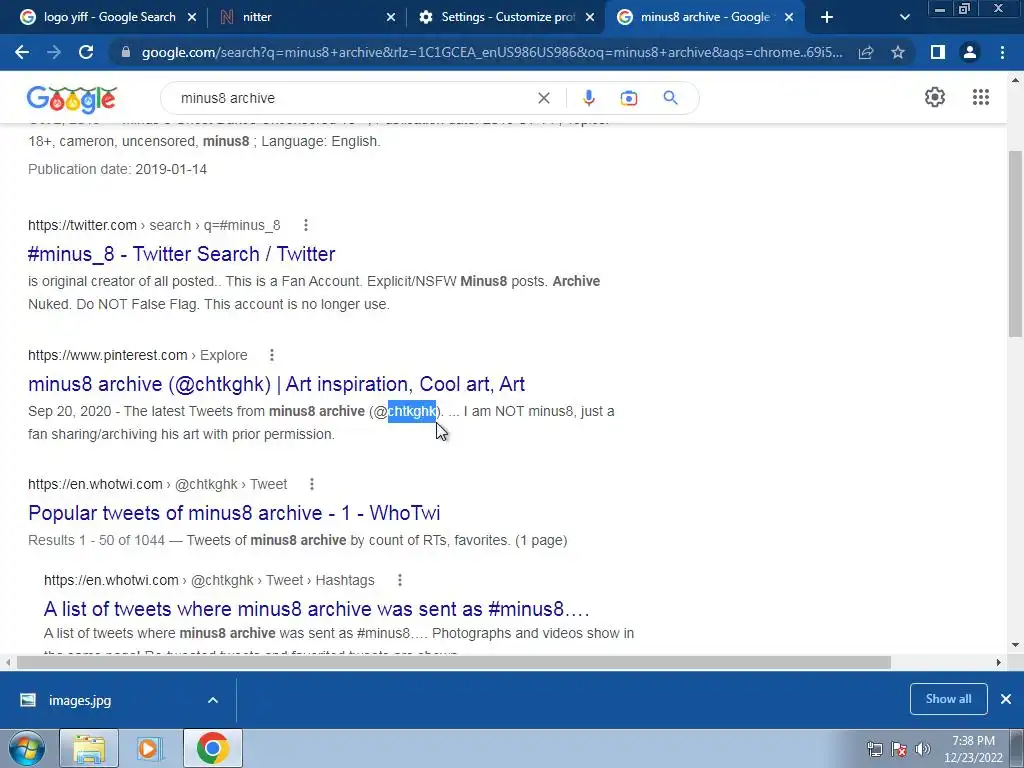Click the scroll down arrow
The width and height of the screenshot is (1024, 768).
(x=1016, y=645)
